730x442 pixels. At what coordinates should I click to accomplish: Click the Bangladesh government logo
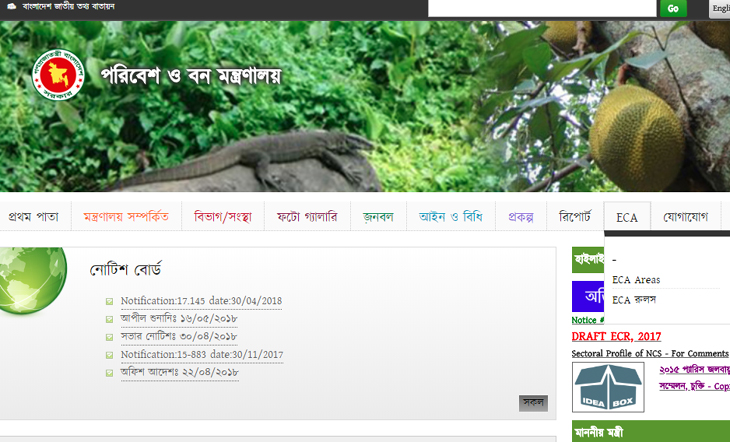58,74
